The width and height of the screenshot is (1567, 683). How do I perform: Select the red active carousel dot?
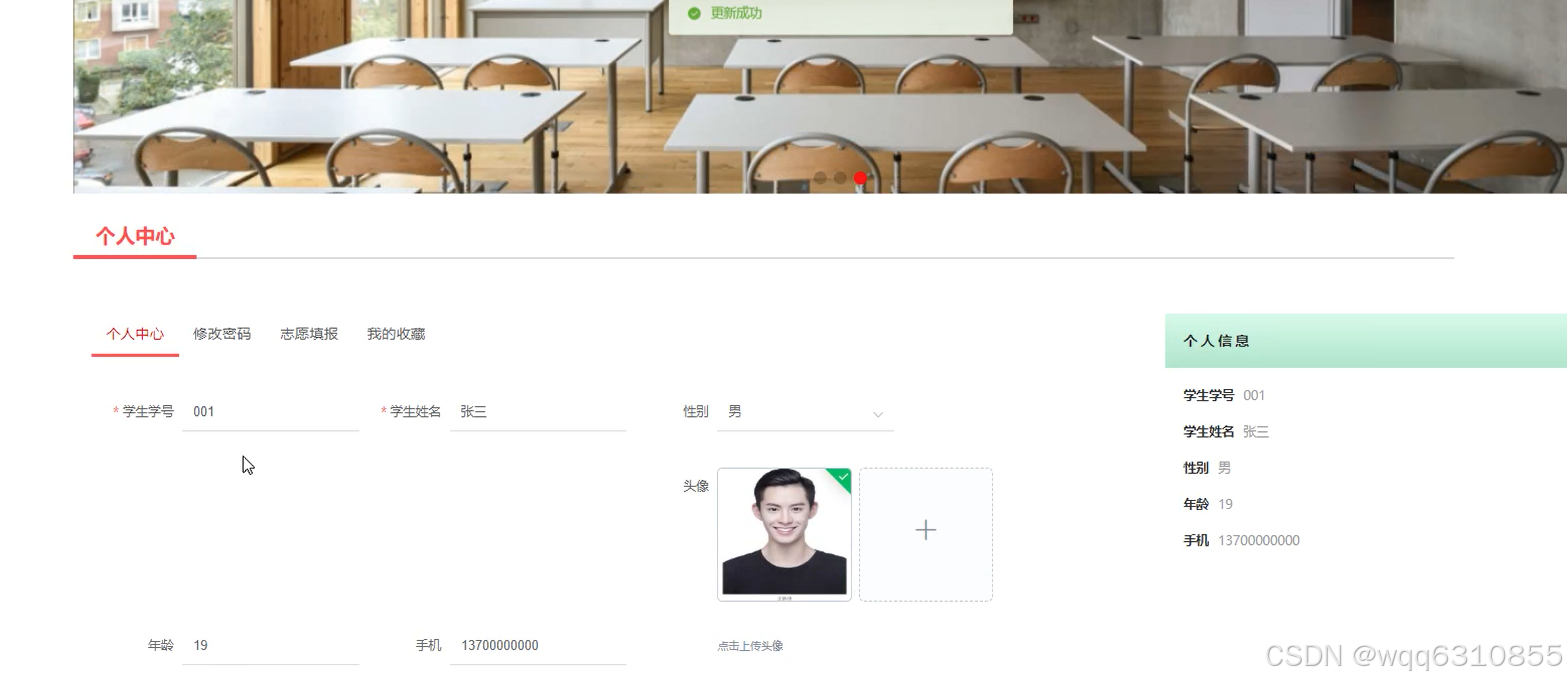click(860, 178)
